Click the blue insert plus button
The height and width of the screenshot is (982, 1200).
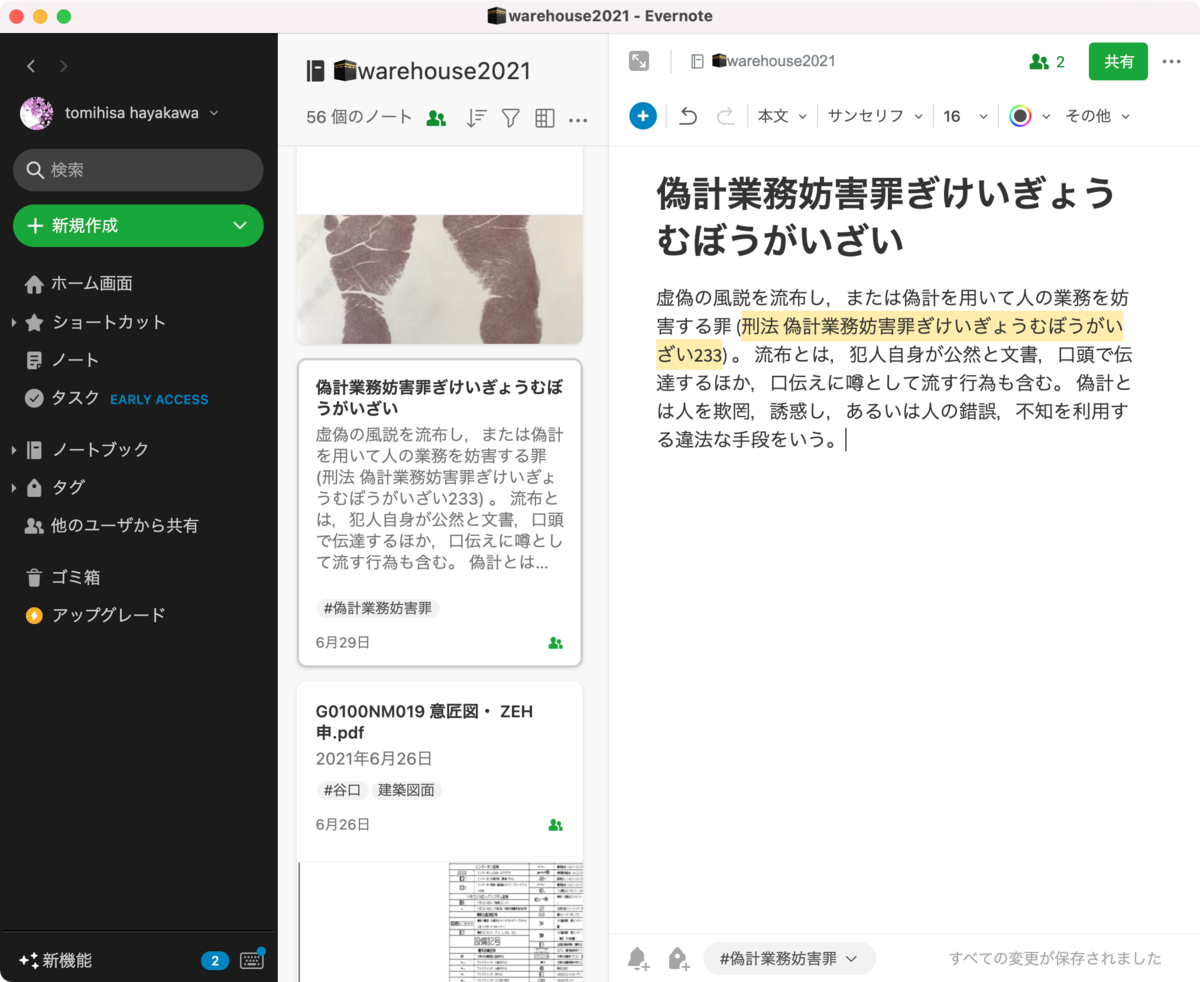643,116
